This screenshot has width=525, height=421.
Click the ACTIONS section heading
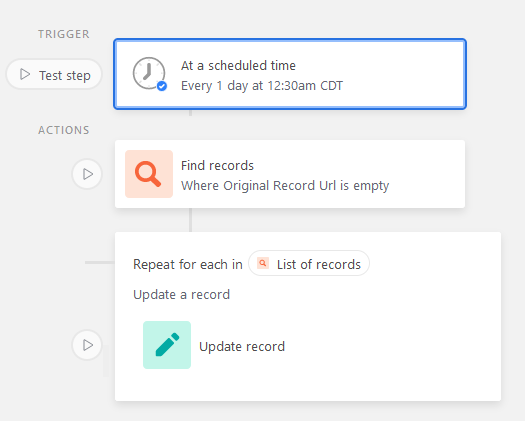click(x=64, y=130)
